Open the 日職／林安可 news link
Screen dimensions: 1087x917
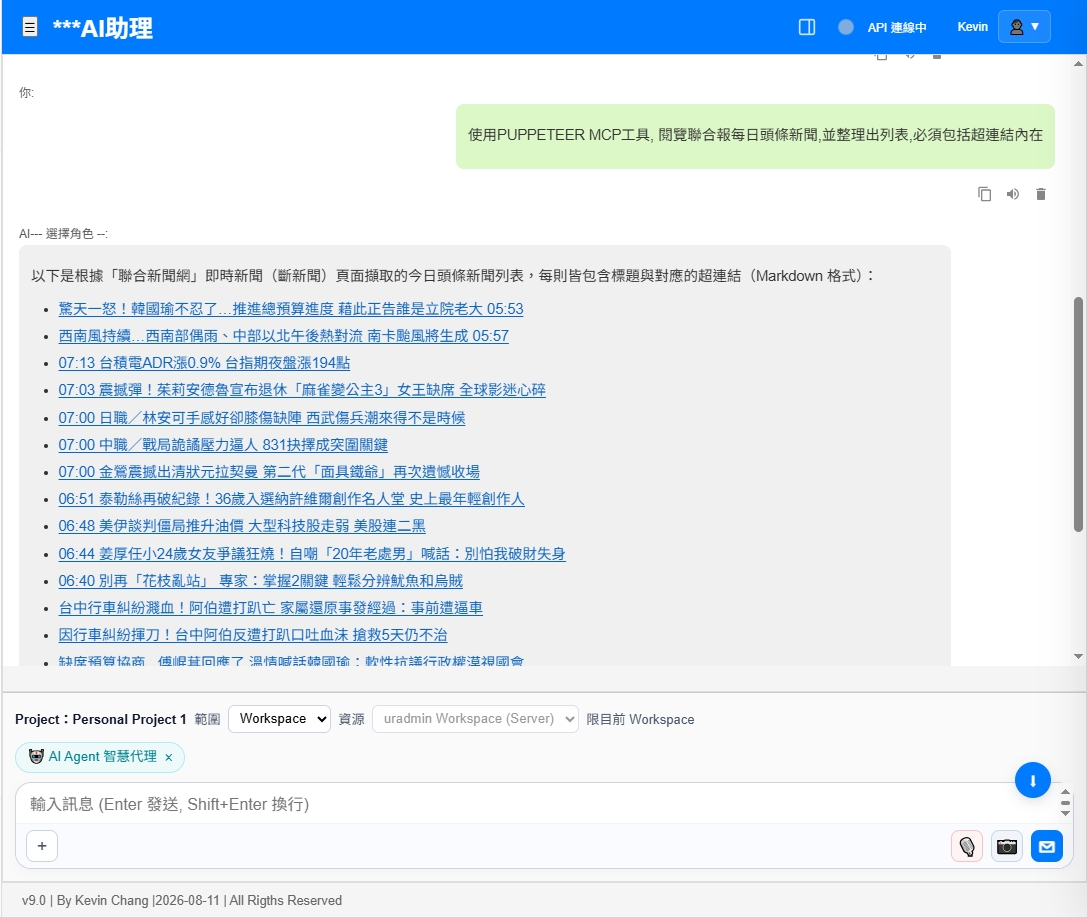coord(261,417)
